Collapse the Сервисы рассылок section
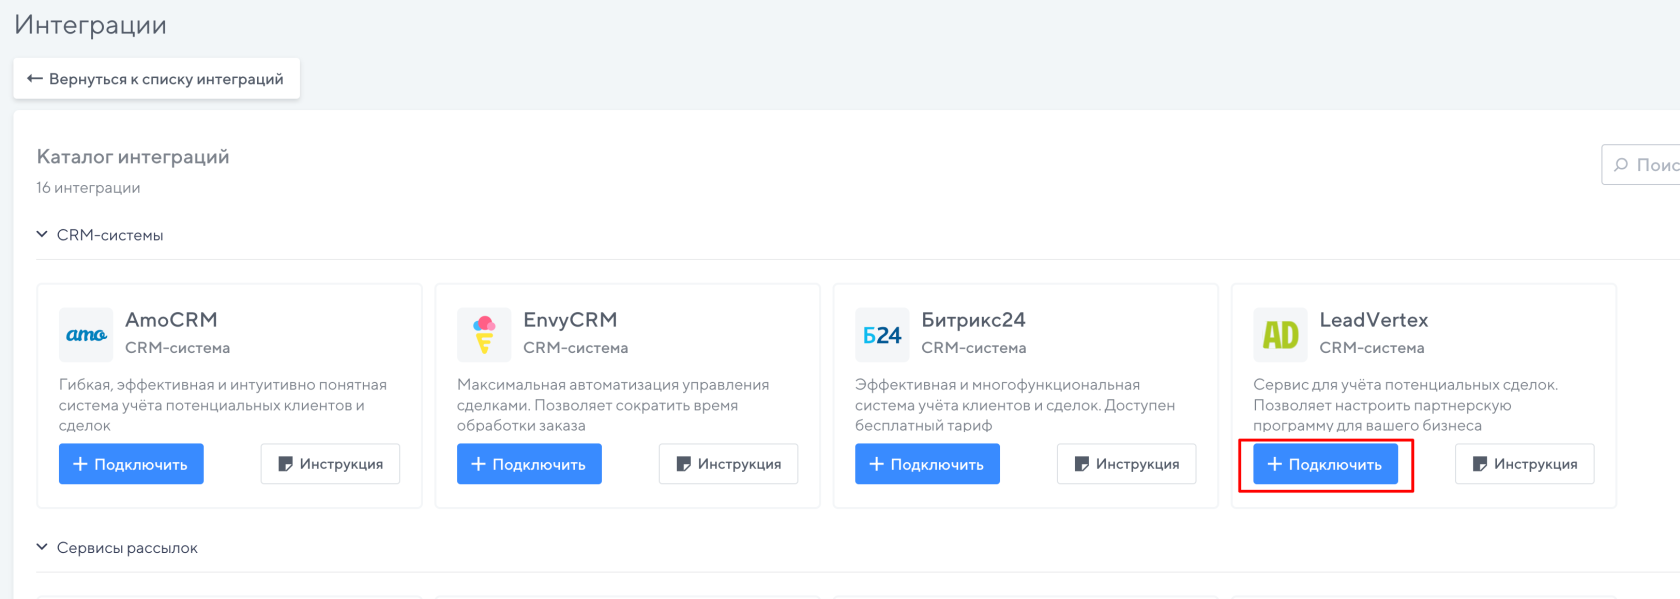The width and height of the screenshot is (1680, 599). (x=42, y=548)
